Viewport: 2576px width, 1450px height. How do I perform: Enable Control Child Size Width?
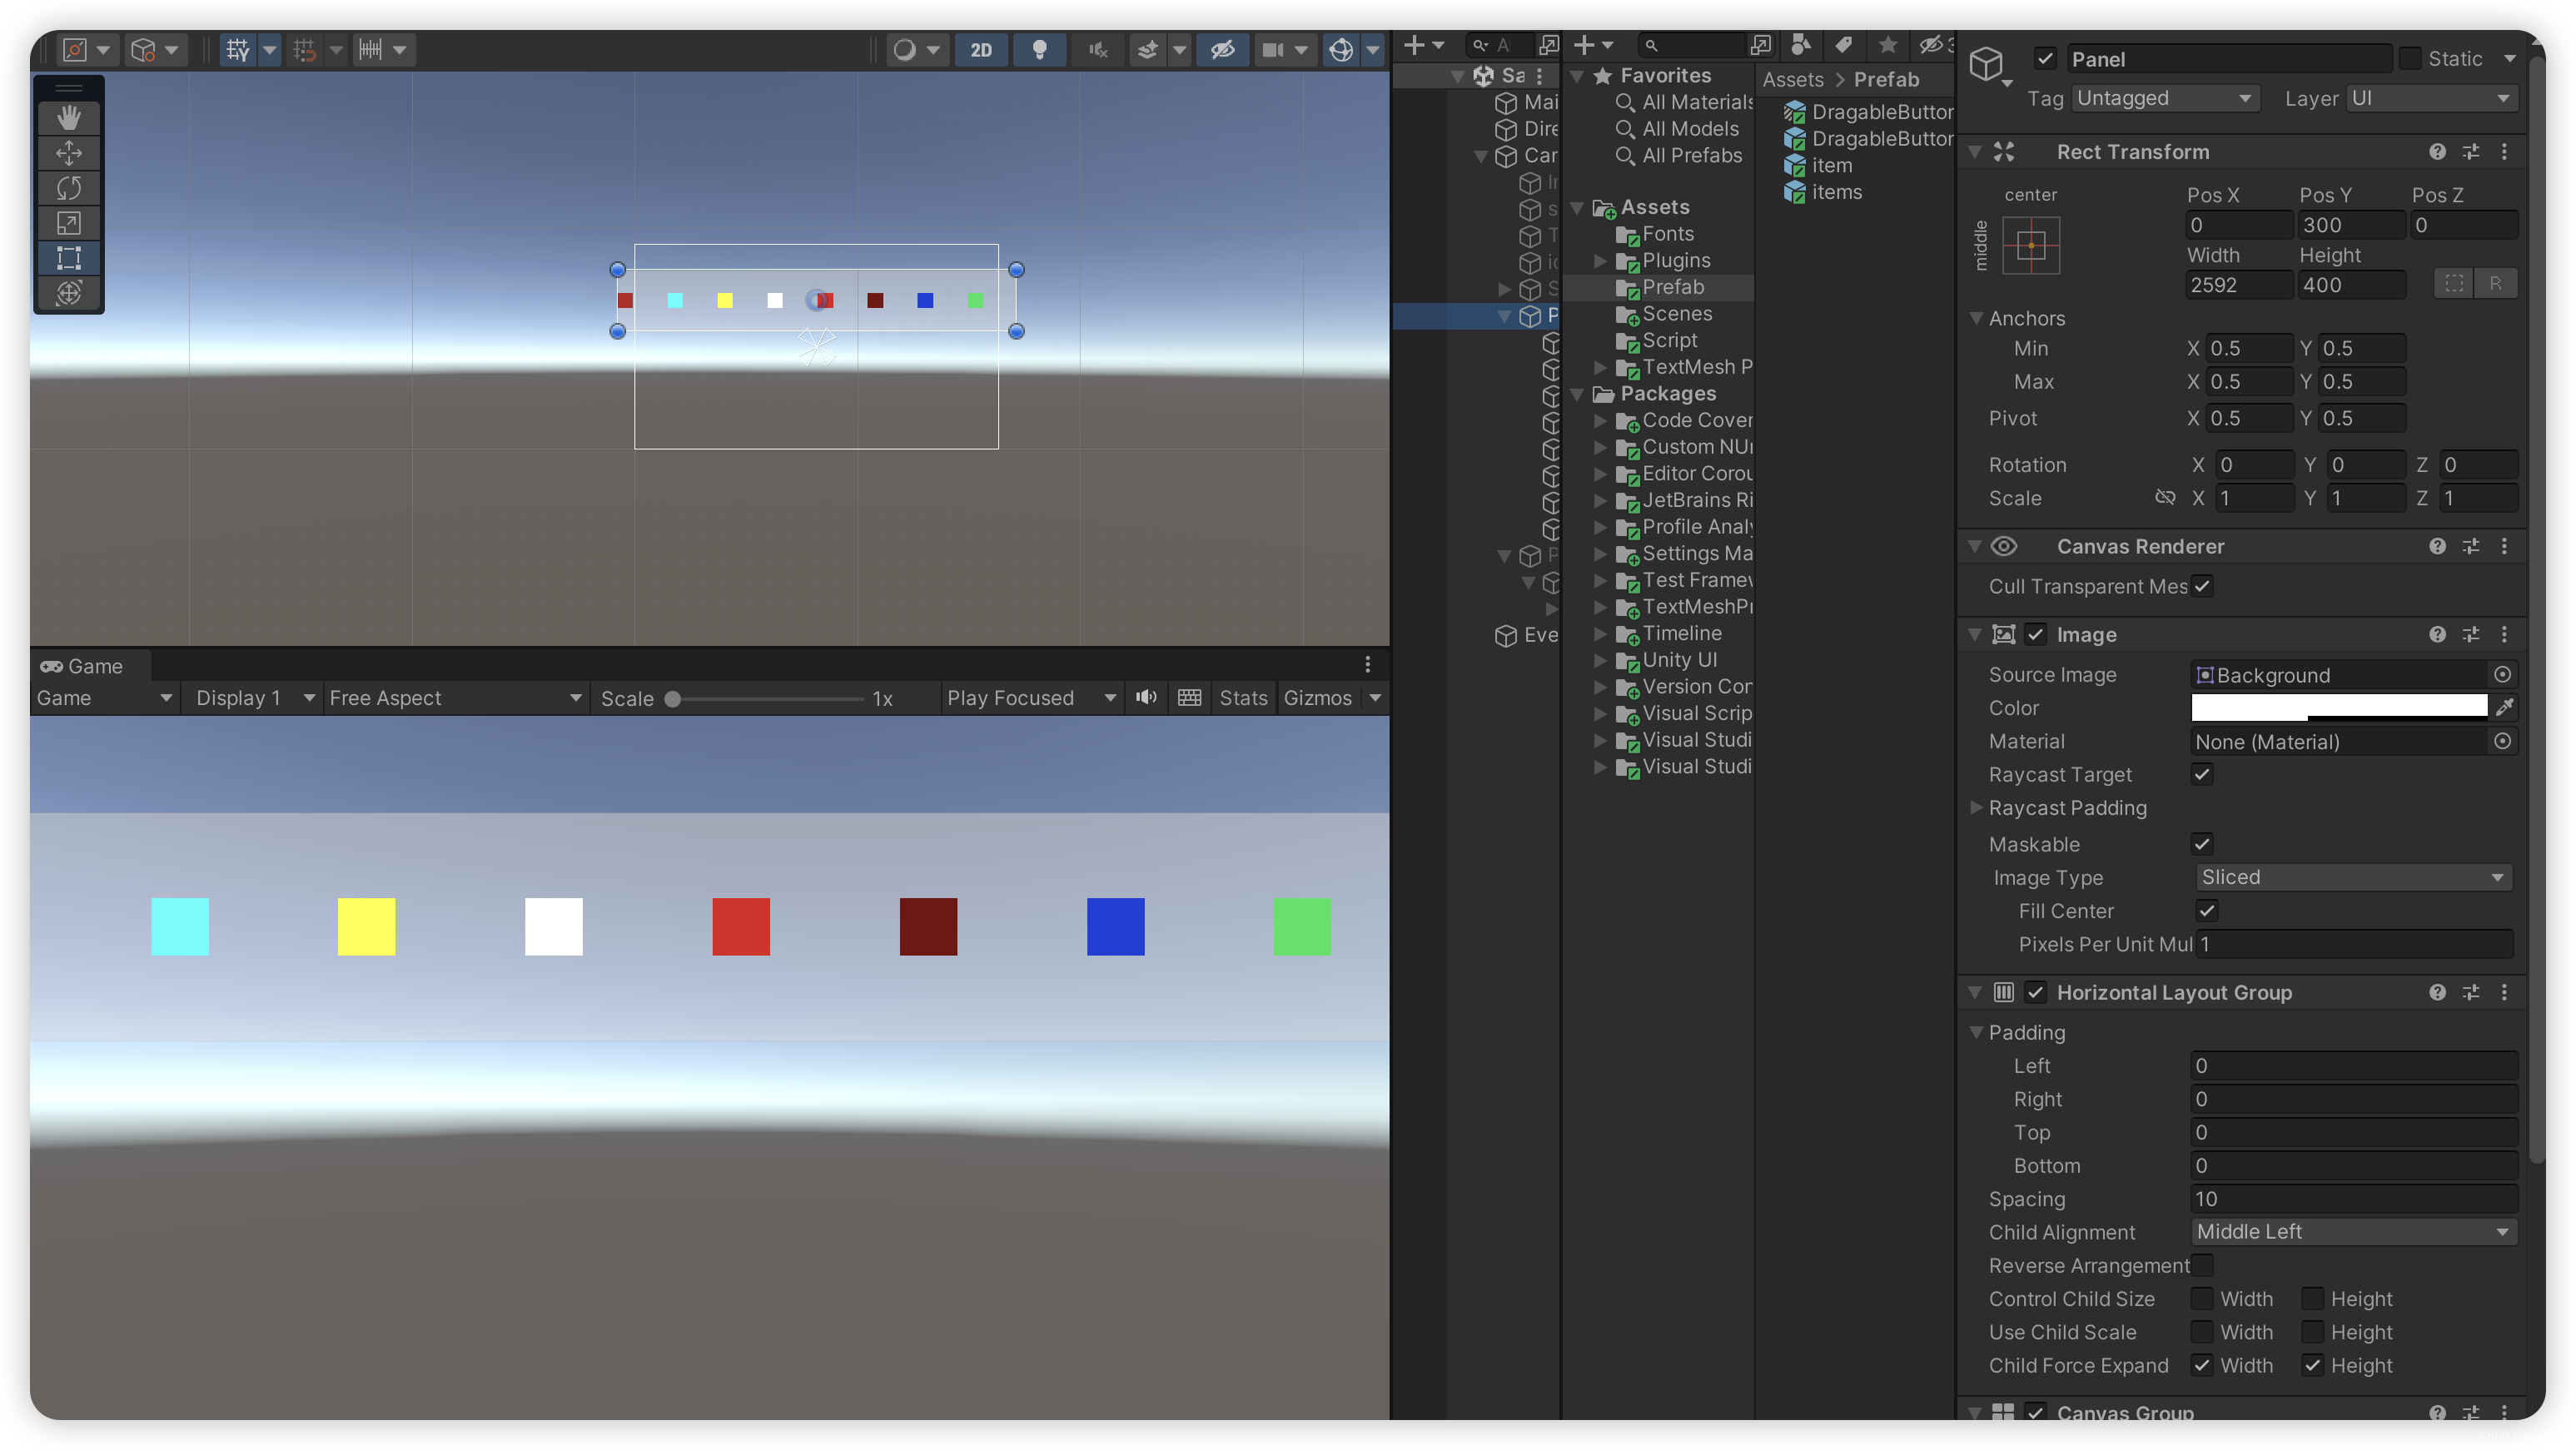(2202, 1299)
